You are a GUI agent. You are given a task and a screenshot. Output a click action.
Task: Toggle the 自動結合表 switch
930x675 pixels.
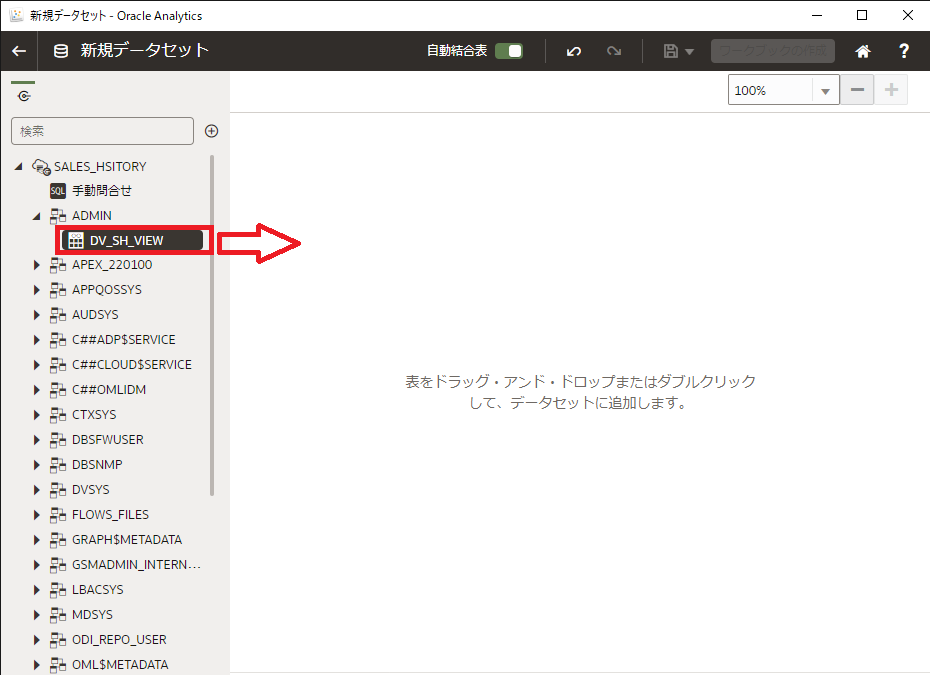[509, 51]
